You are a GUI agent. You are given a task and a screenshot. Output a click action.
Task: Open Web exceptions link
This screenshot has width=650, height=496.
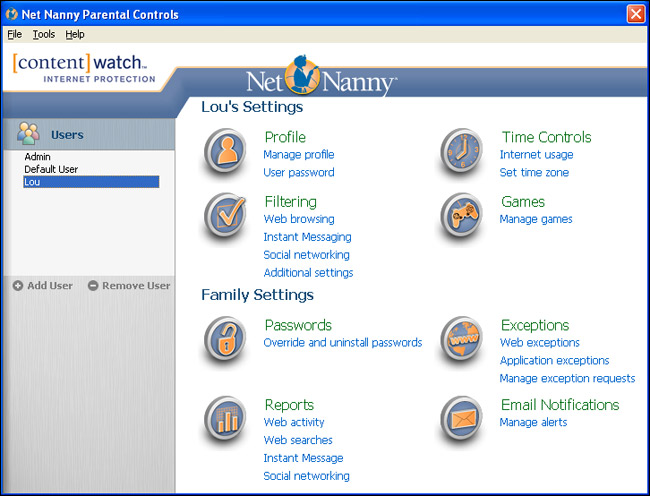[x=539, y=343]
